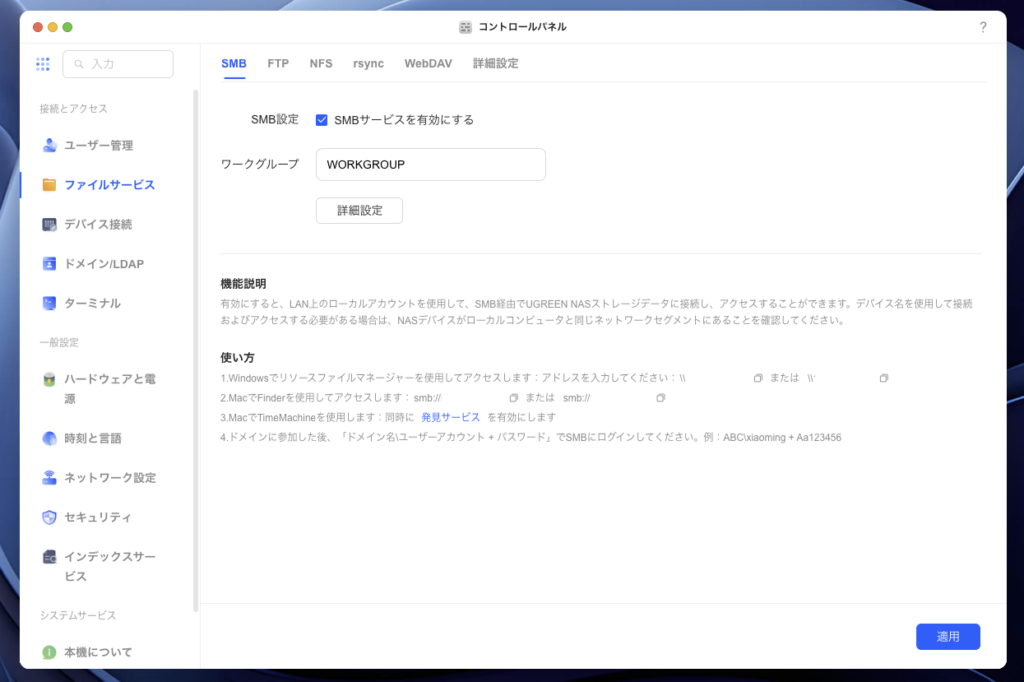Screen dimensions: 1024x682
Task: Click the Terminal (ターミナル) icon
Action: (49, 303)
